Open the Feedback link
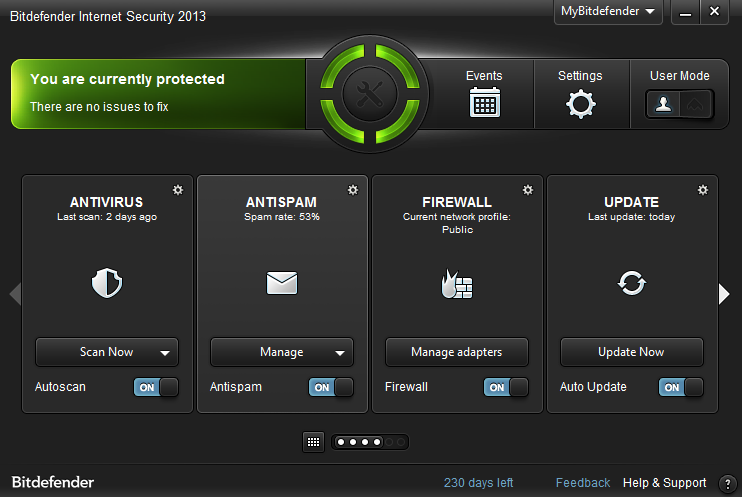742x497 pixels. click(583, 483)
